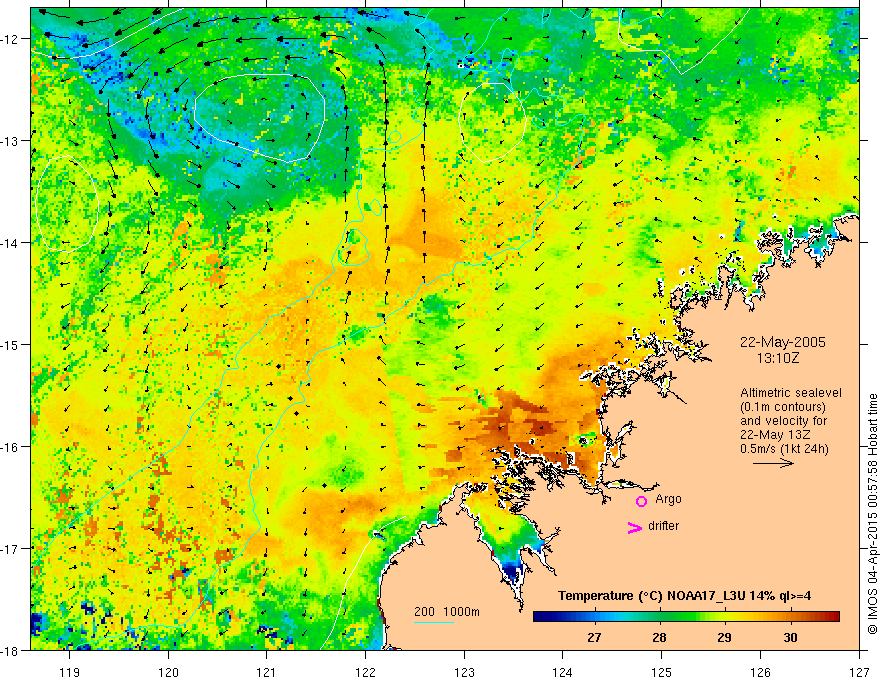Click the '(0.1m contours)' caption line
This screenshot has width=880, height=680.
[x=783, y=407]
